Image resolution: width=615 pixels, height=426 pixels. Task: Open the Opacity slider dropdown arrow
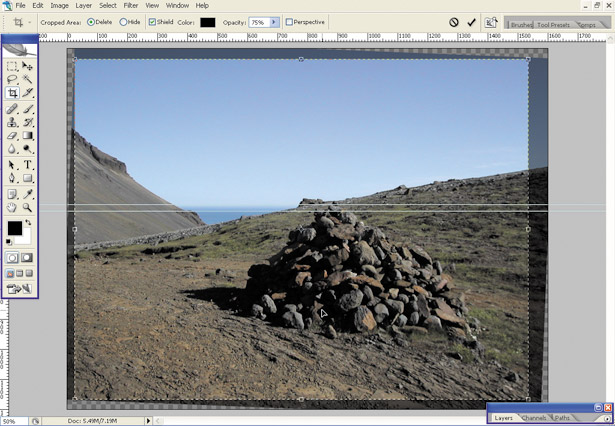[274, 22]
